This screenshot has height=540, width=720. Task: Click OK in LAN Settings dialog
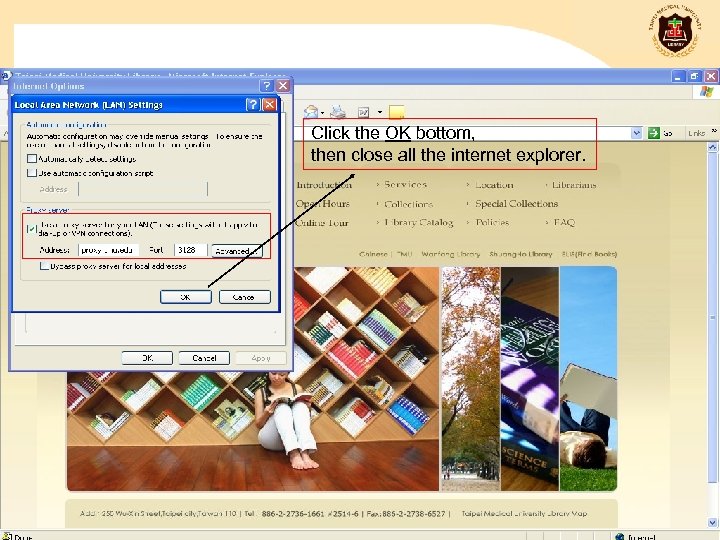click(x=186, y=297)
